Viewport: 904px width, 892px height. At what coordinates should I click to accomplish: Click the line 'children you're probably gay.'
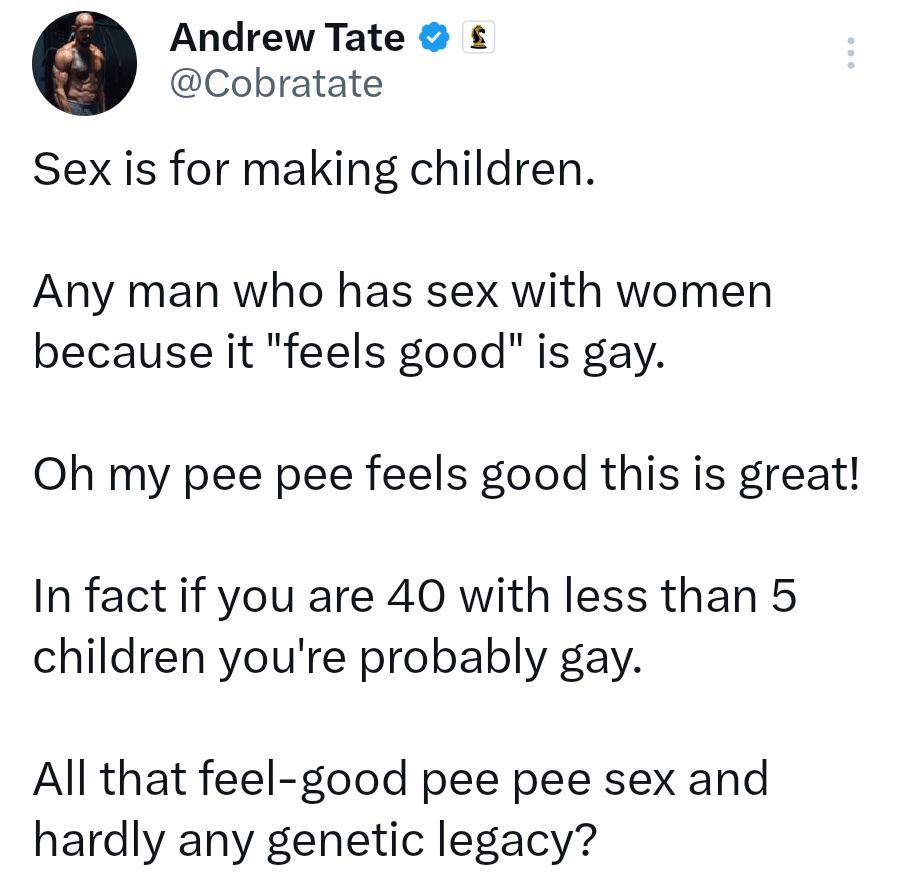pos(336,657)
